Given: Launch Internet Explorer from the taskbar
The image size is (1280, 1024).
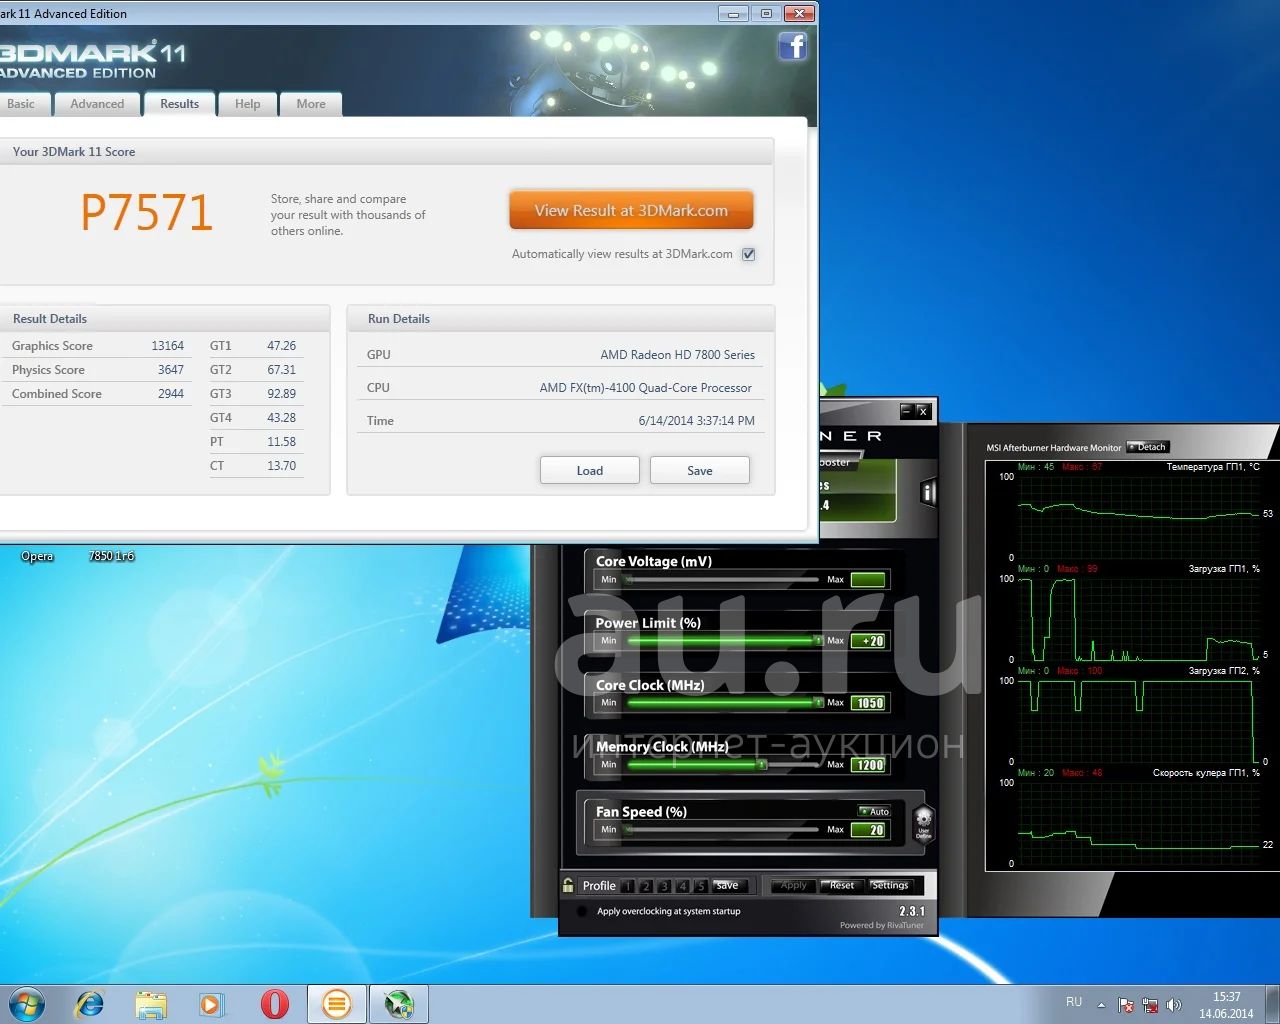Looking at the screenshot, I should 90,1004.
